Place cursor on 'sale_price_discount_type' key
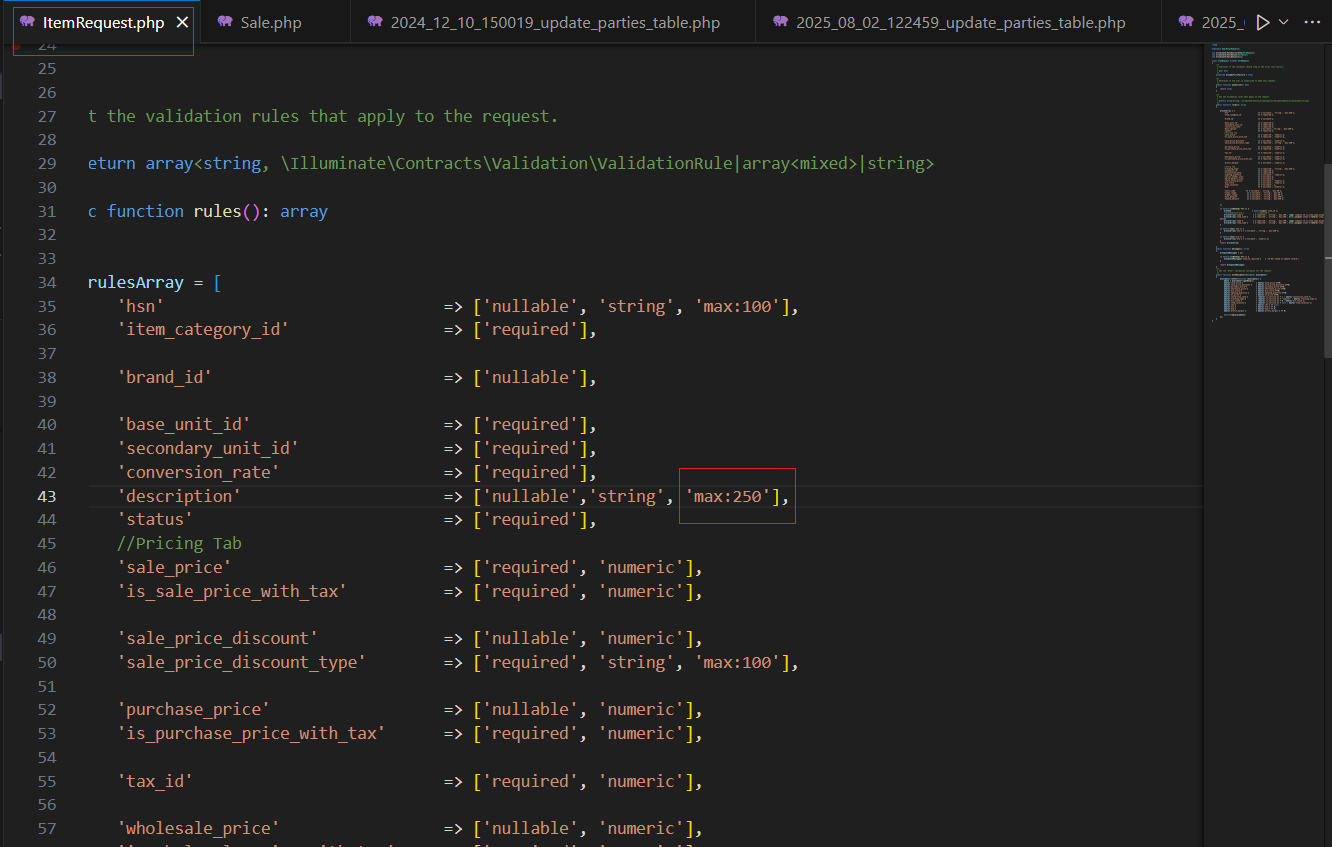The height and width of the screenshot is (847, 1332). coord(242,662)
